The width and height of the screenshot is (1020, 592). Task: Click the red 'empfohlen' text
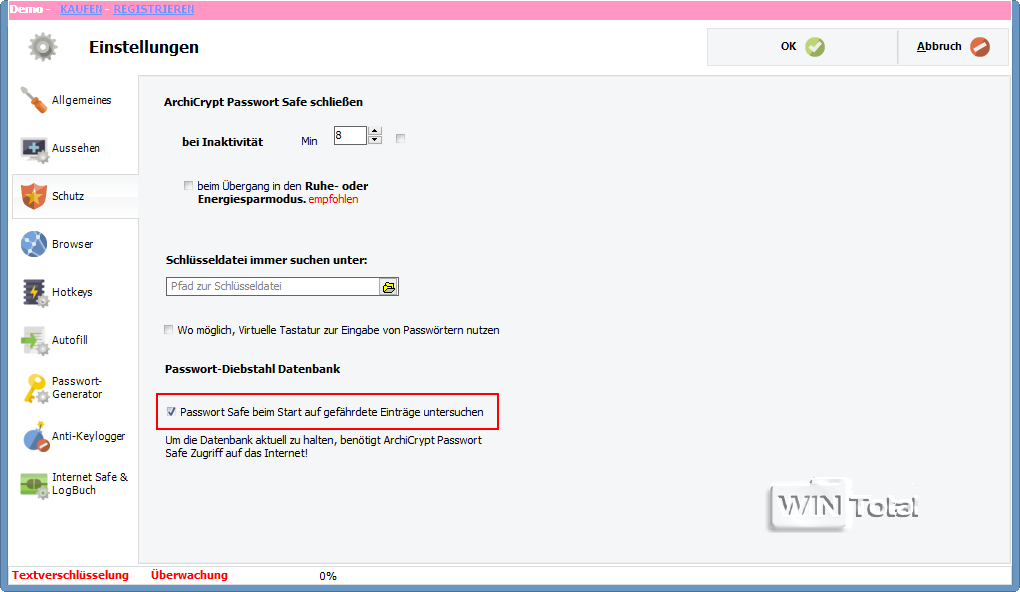[333, 200]
